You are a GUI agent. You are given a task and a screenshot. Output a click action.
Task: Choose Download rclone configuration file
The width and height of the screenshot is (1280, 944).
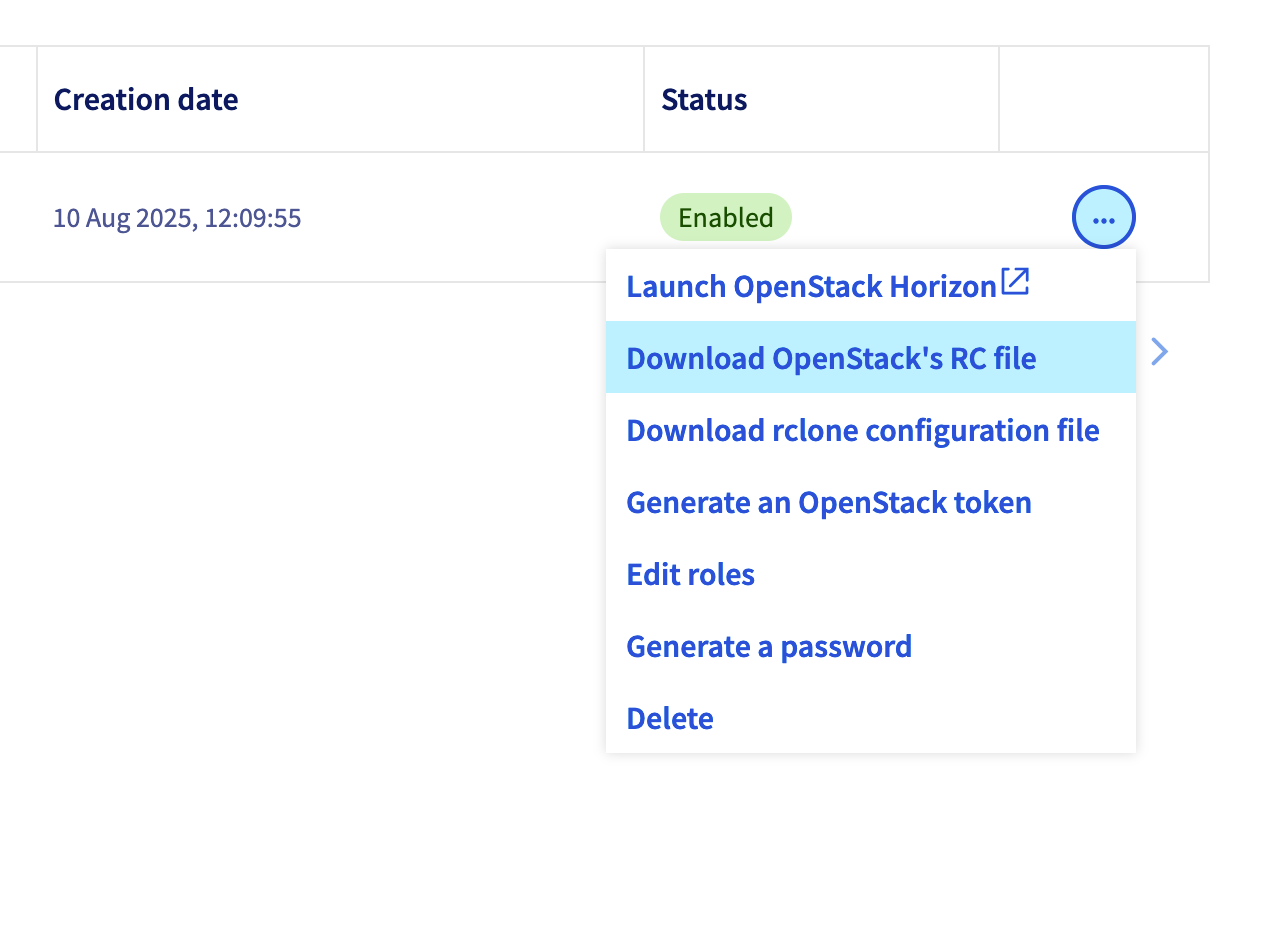pos(870,430)
